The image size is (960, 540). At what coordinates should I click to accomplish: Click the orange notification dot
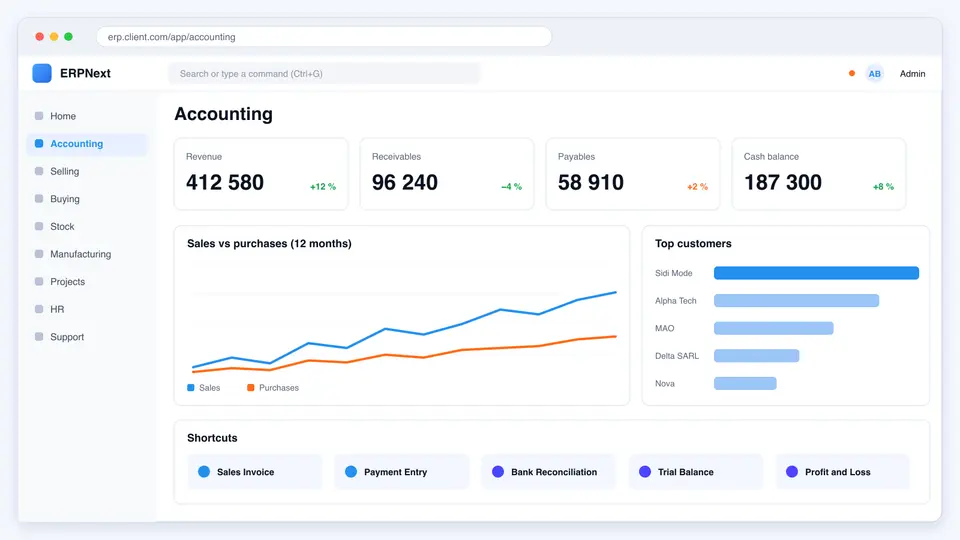coord(852,73)
